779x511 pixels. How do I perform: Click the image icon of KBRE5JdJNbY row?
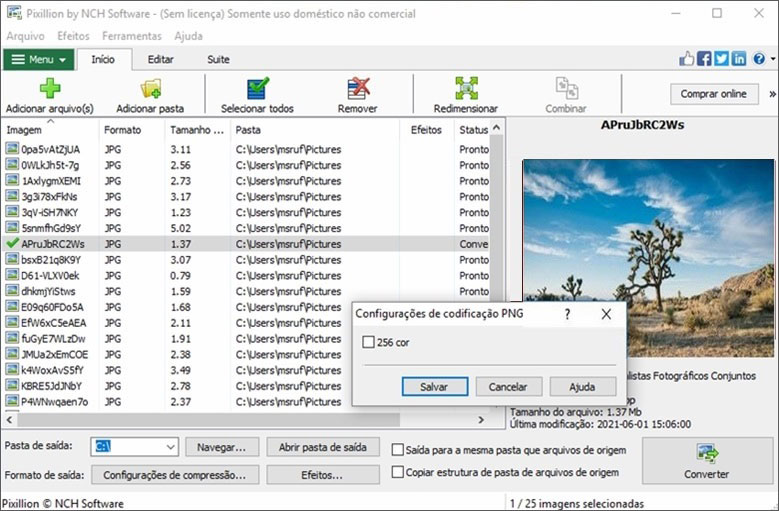(x=12, y=385)
